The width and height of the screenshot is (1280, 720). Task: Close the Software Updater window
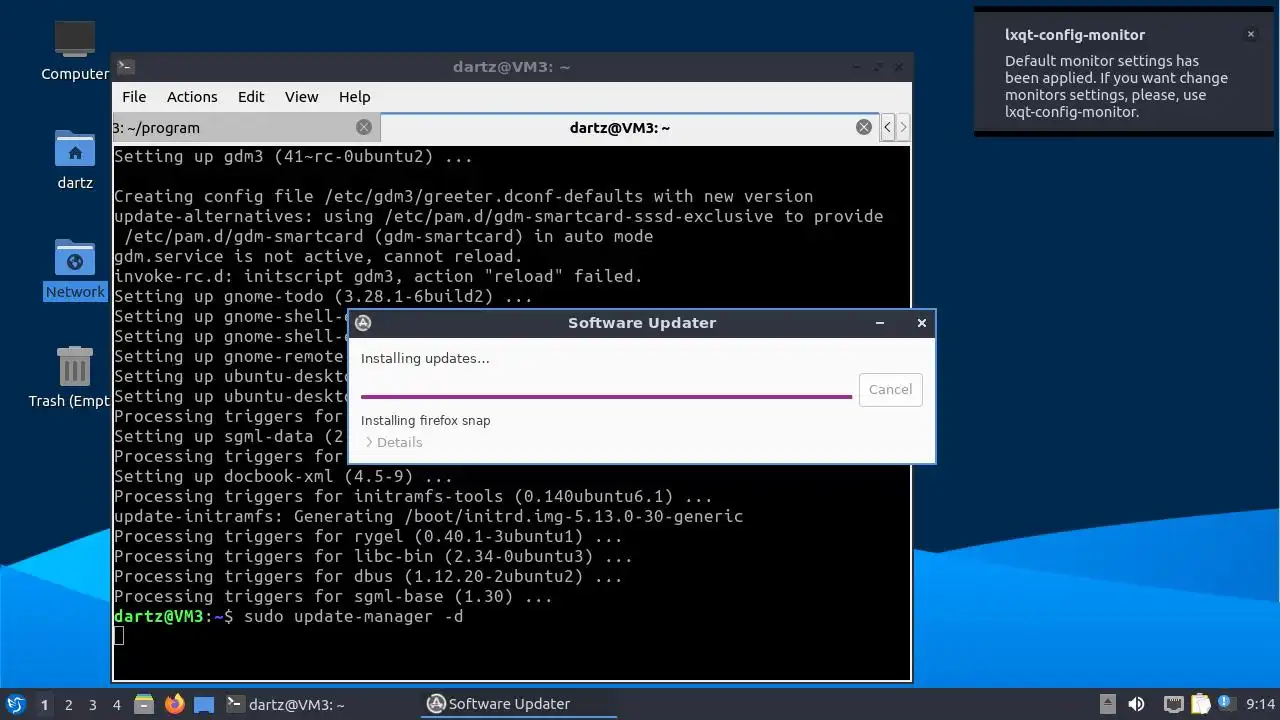[x=922, y=322]
